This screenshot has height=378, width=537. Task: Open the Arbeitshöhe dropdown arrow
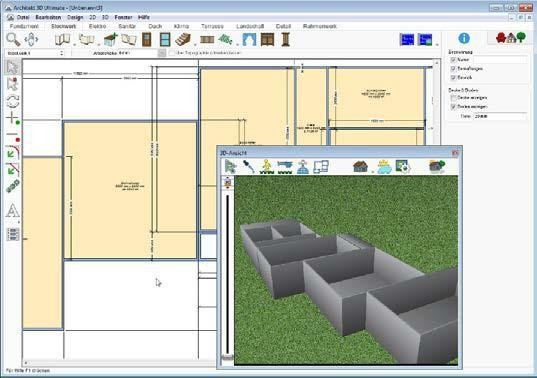162,53
